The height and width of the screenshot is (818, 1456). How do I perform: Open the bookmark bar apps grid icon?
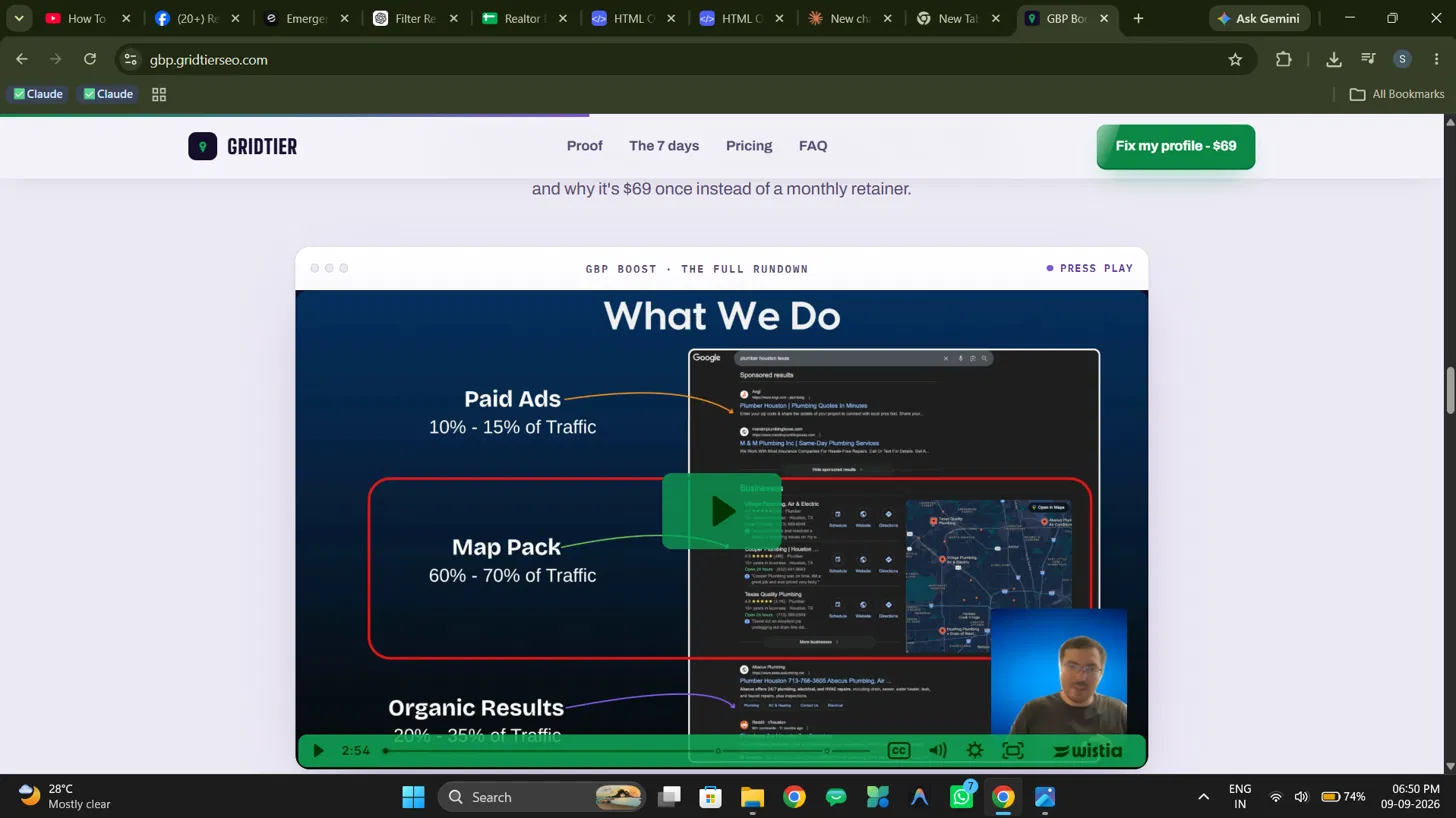pos(159,94)
